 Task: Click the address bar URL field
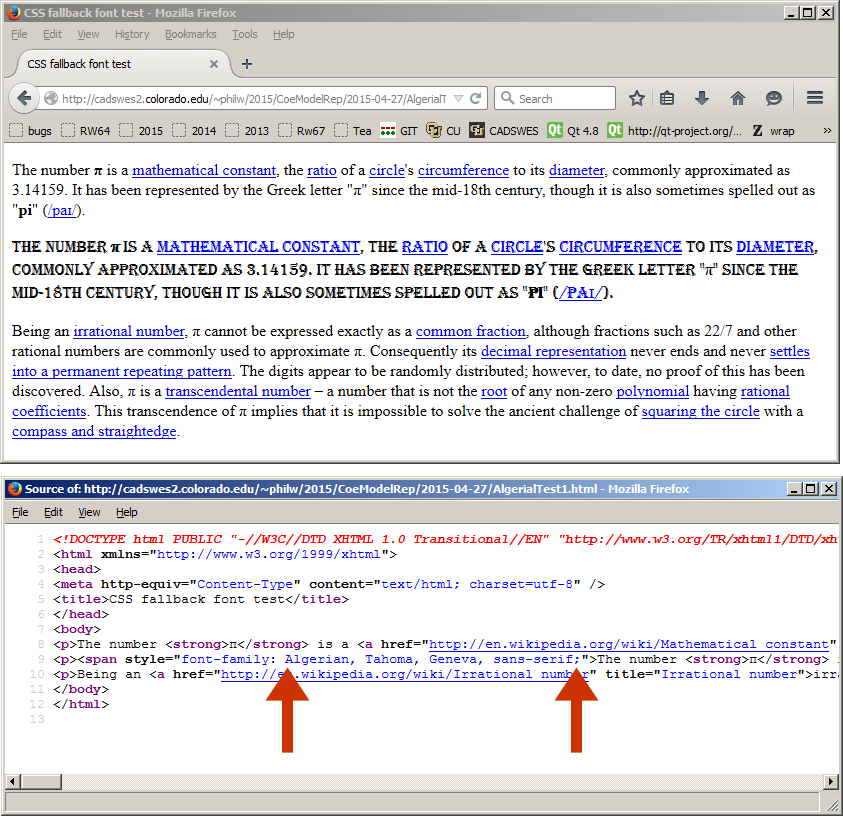[254, 98]
